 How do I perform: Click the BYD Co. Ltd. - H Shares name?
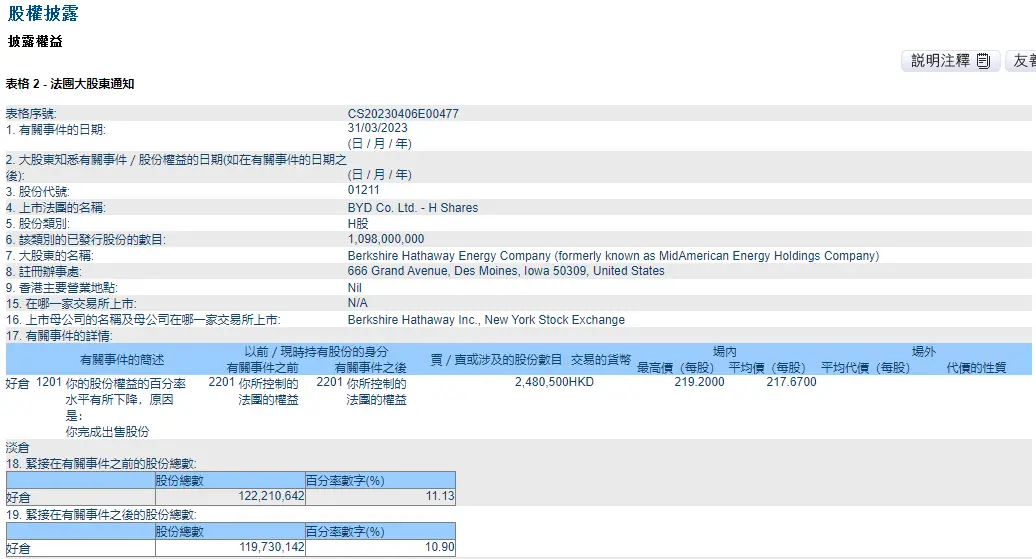(413, 207)
